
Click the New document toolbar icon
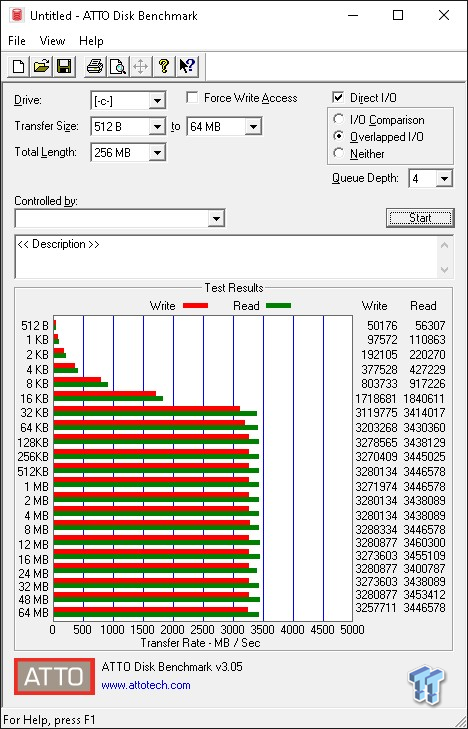(x=19, y=66)
